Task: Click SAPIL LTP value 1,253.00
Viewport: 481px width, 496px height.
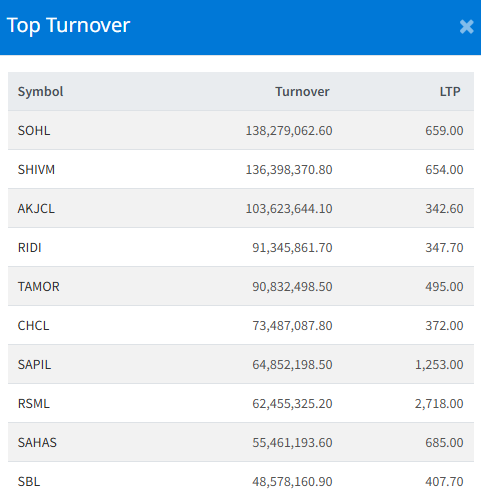Action: click(439, 365)
